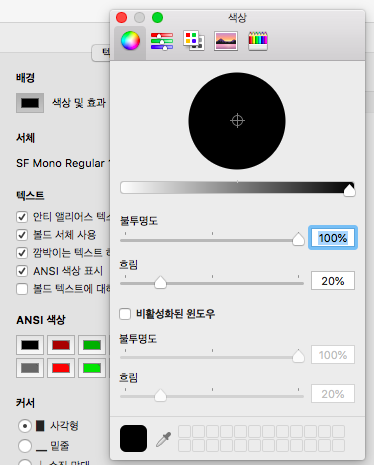Open the 배경 color and effects well
Image resolution: width=374 pixels, height=465 pixels.
coord(30,103)
